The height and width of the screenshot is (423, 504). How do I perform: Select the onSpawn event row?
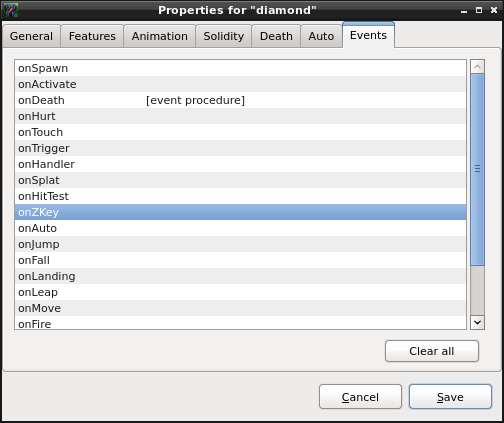pos(240,68)
